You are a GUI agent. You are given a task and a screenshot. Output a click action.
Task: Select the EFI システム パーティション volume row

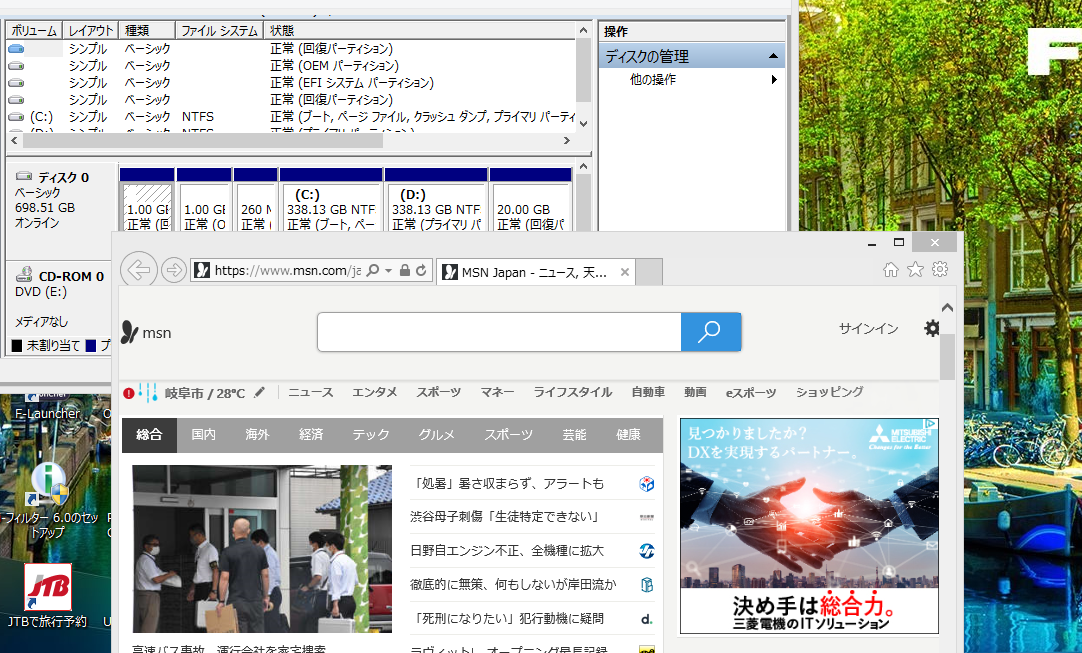(291, 83)
